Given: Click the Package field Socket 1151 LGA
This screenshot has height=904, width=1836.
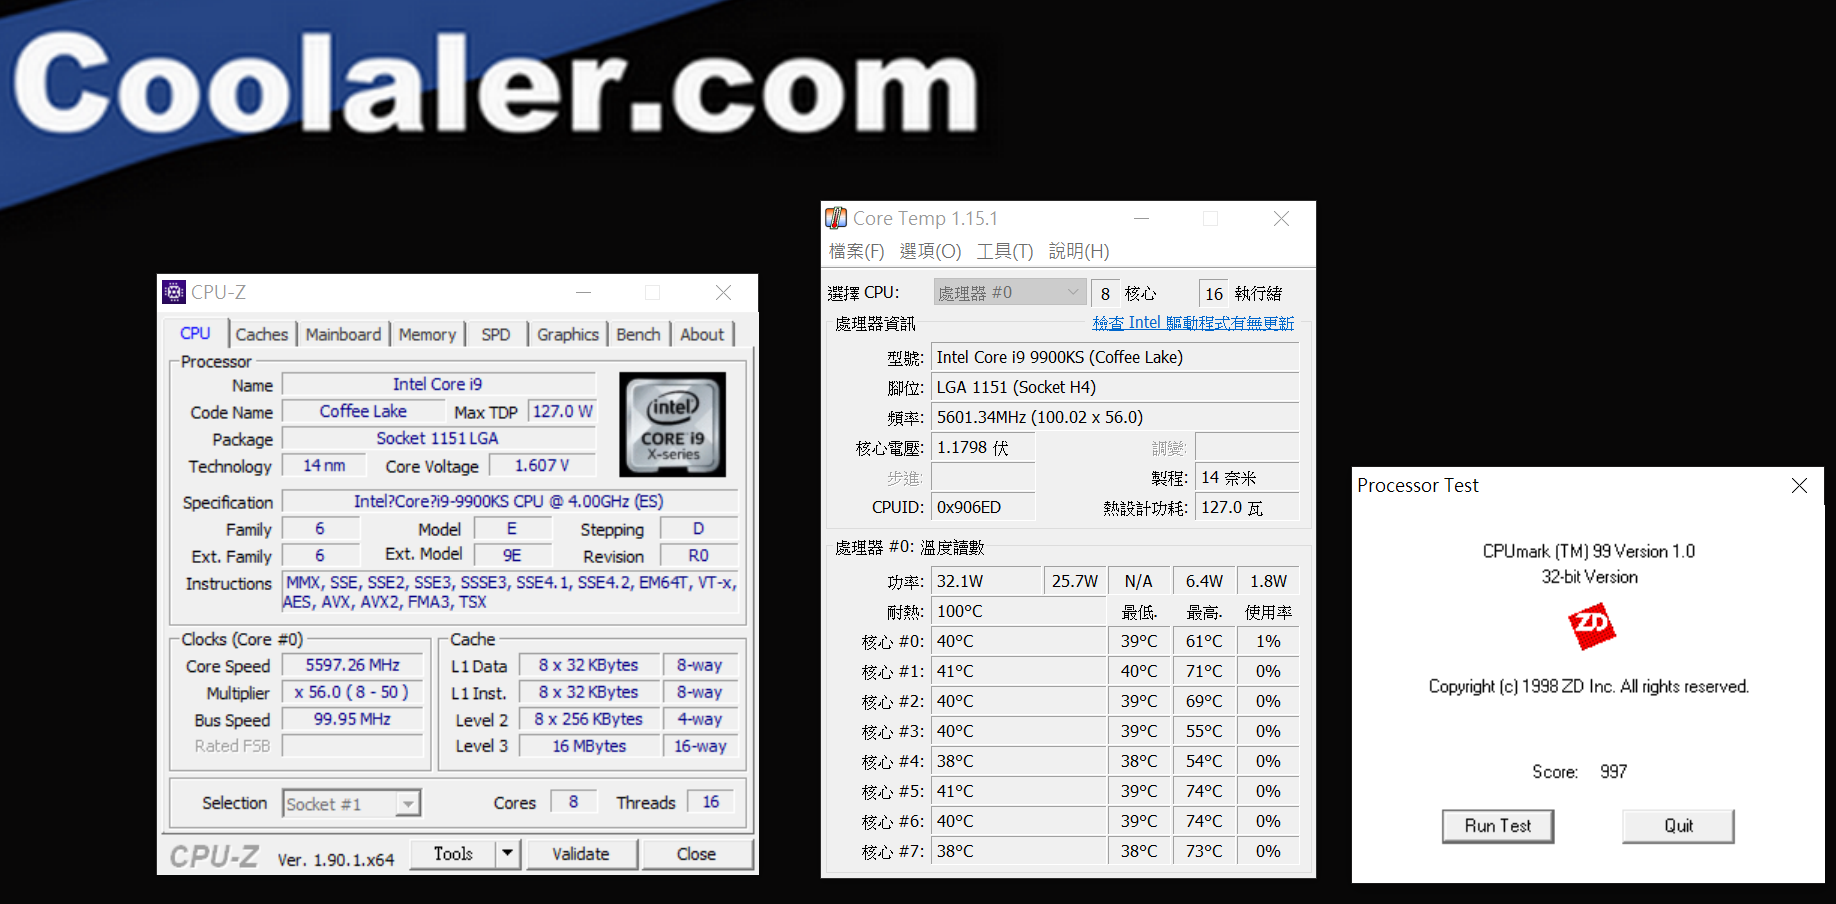Looking at the screenshot, I should point(438,438).
